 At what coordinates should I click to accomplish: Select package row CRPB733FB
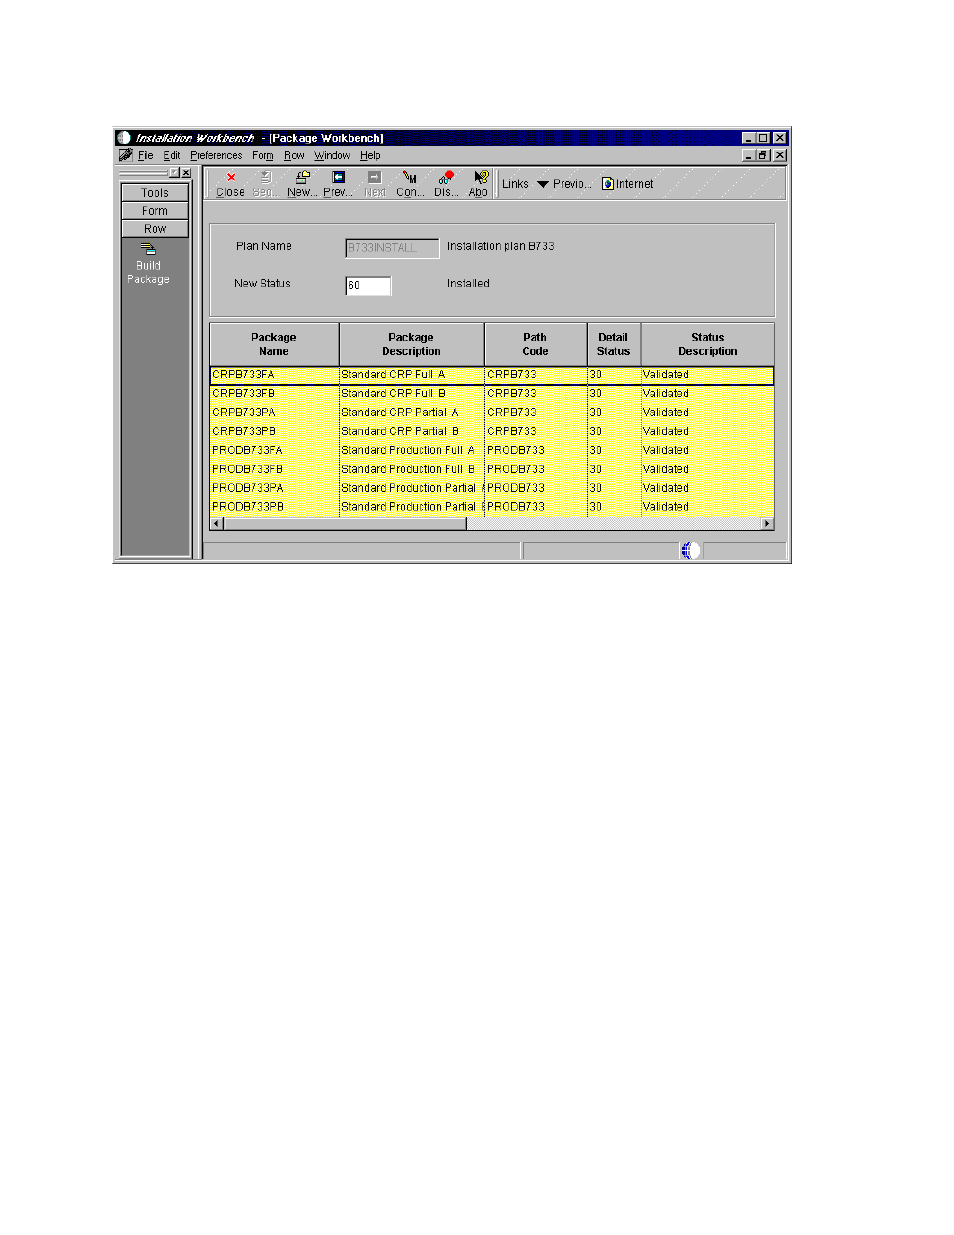[x=492, y=394]
